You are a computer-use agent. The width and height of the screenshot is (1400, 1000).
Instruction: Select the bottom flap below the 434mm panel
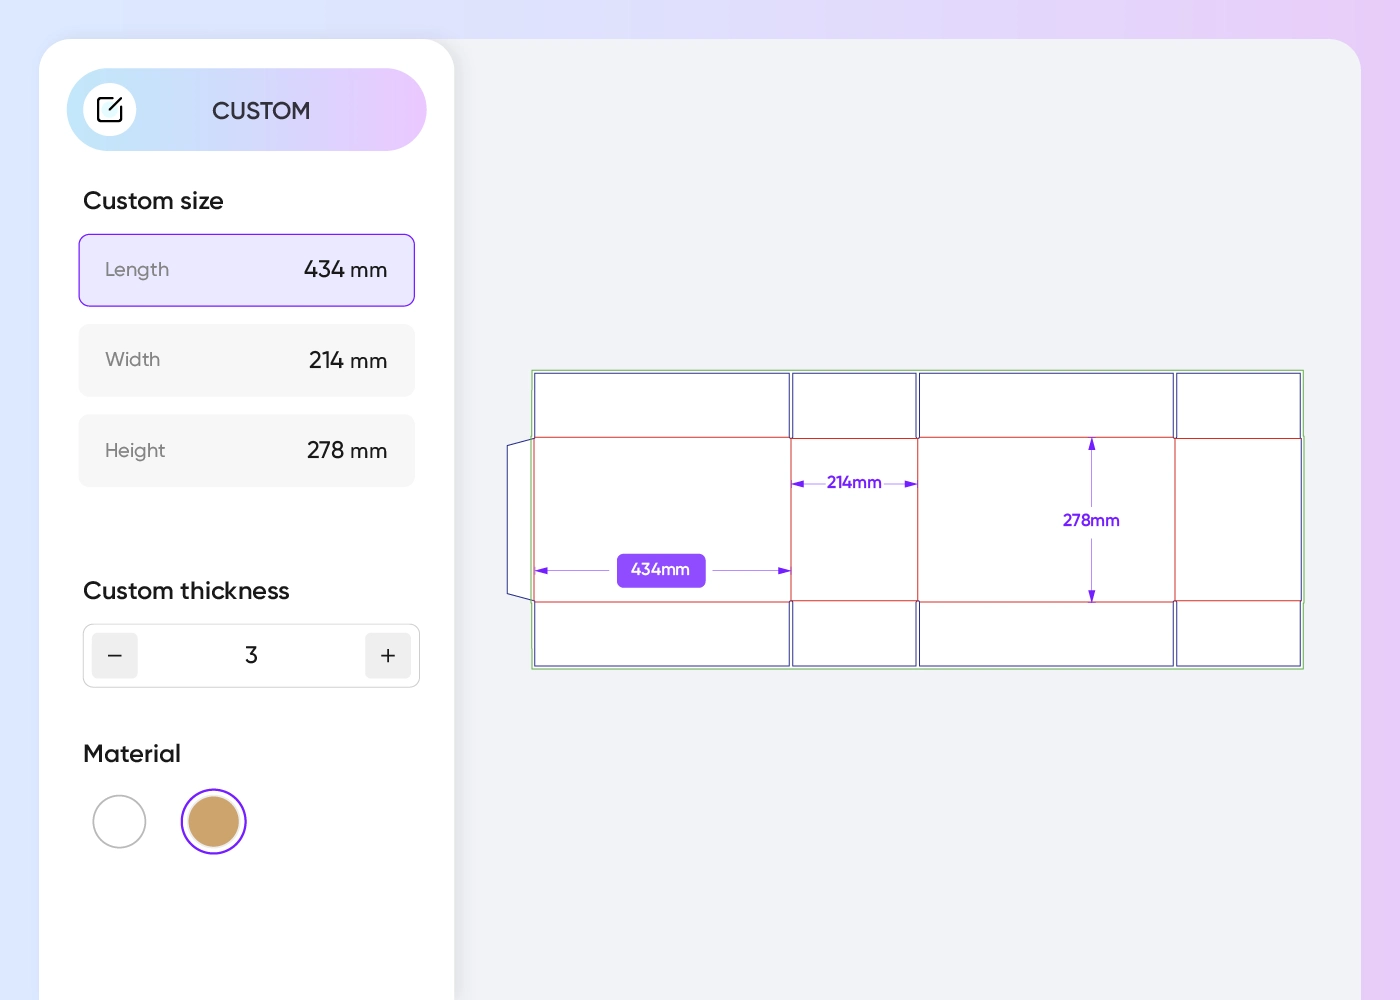[x=661, y=634]
